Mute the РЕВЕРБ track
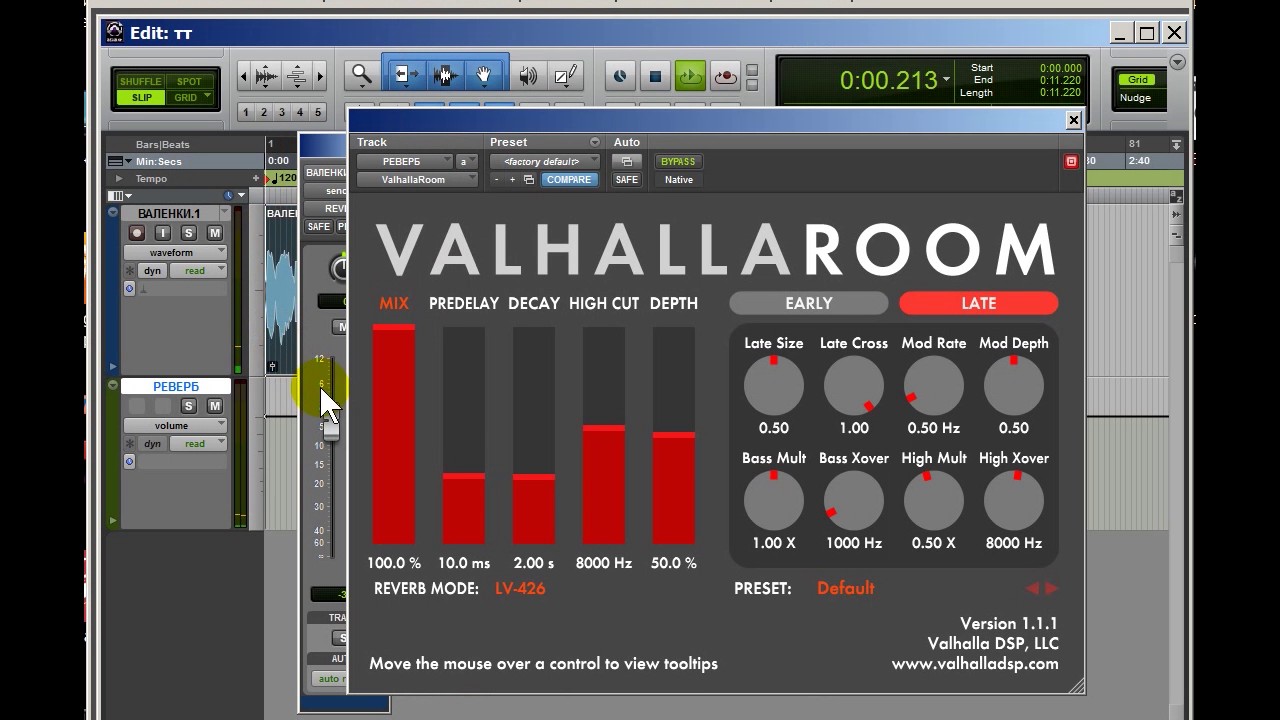This screenshot has width=1280, height=720. tap(214, 406)
